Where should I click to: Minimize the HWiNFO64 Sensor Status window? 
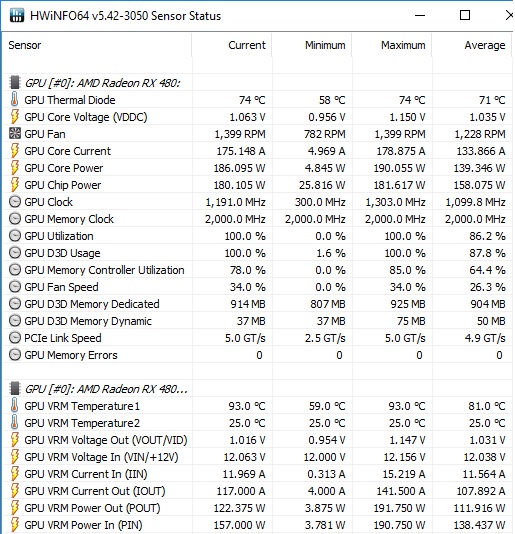point(420,15)
